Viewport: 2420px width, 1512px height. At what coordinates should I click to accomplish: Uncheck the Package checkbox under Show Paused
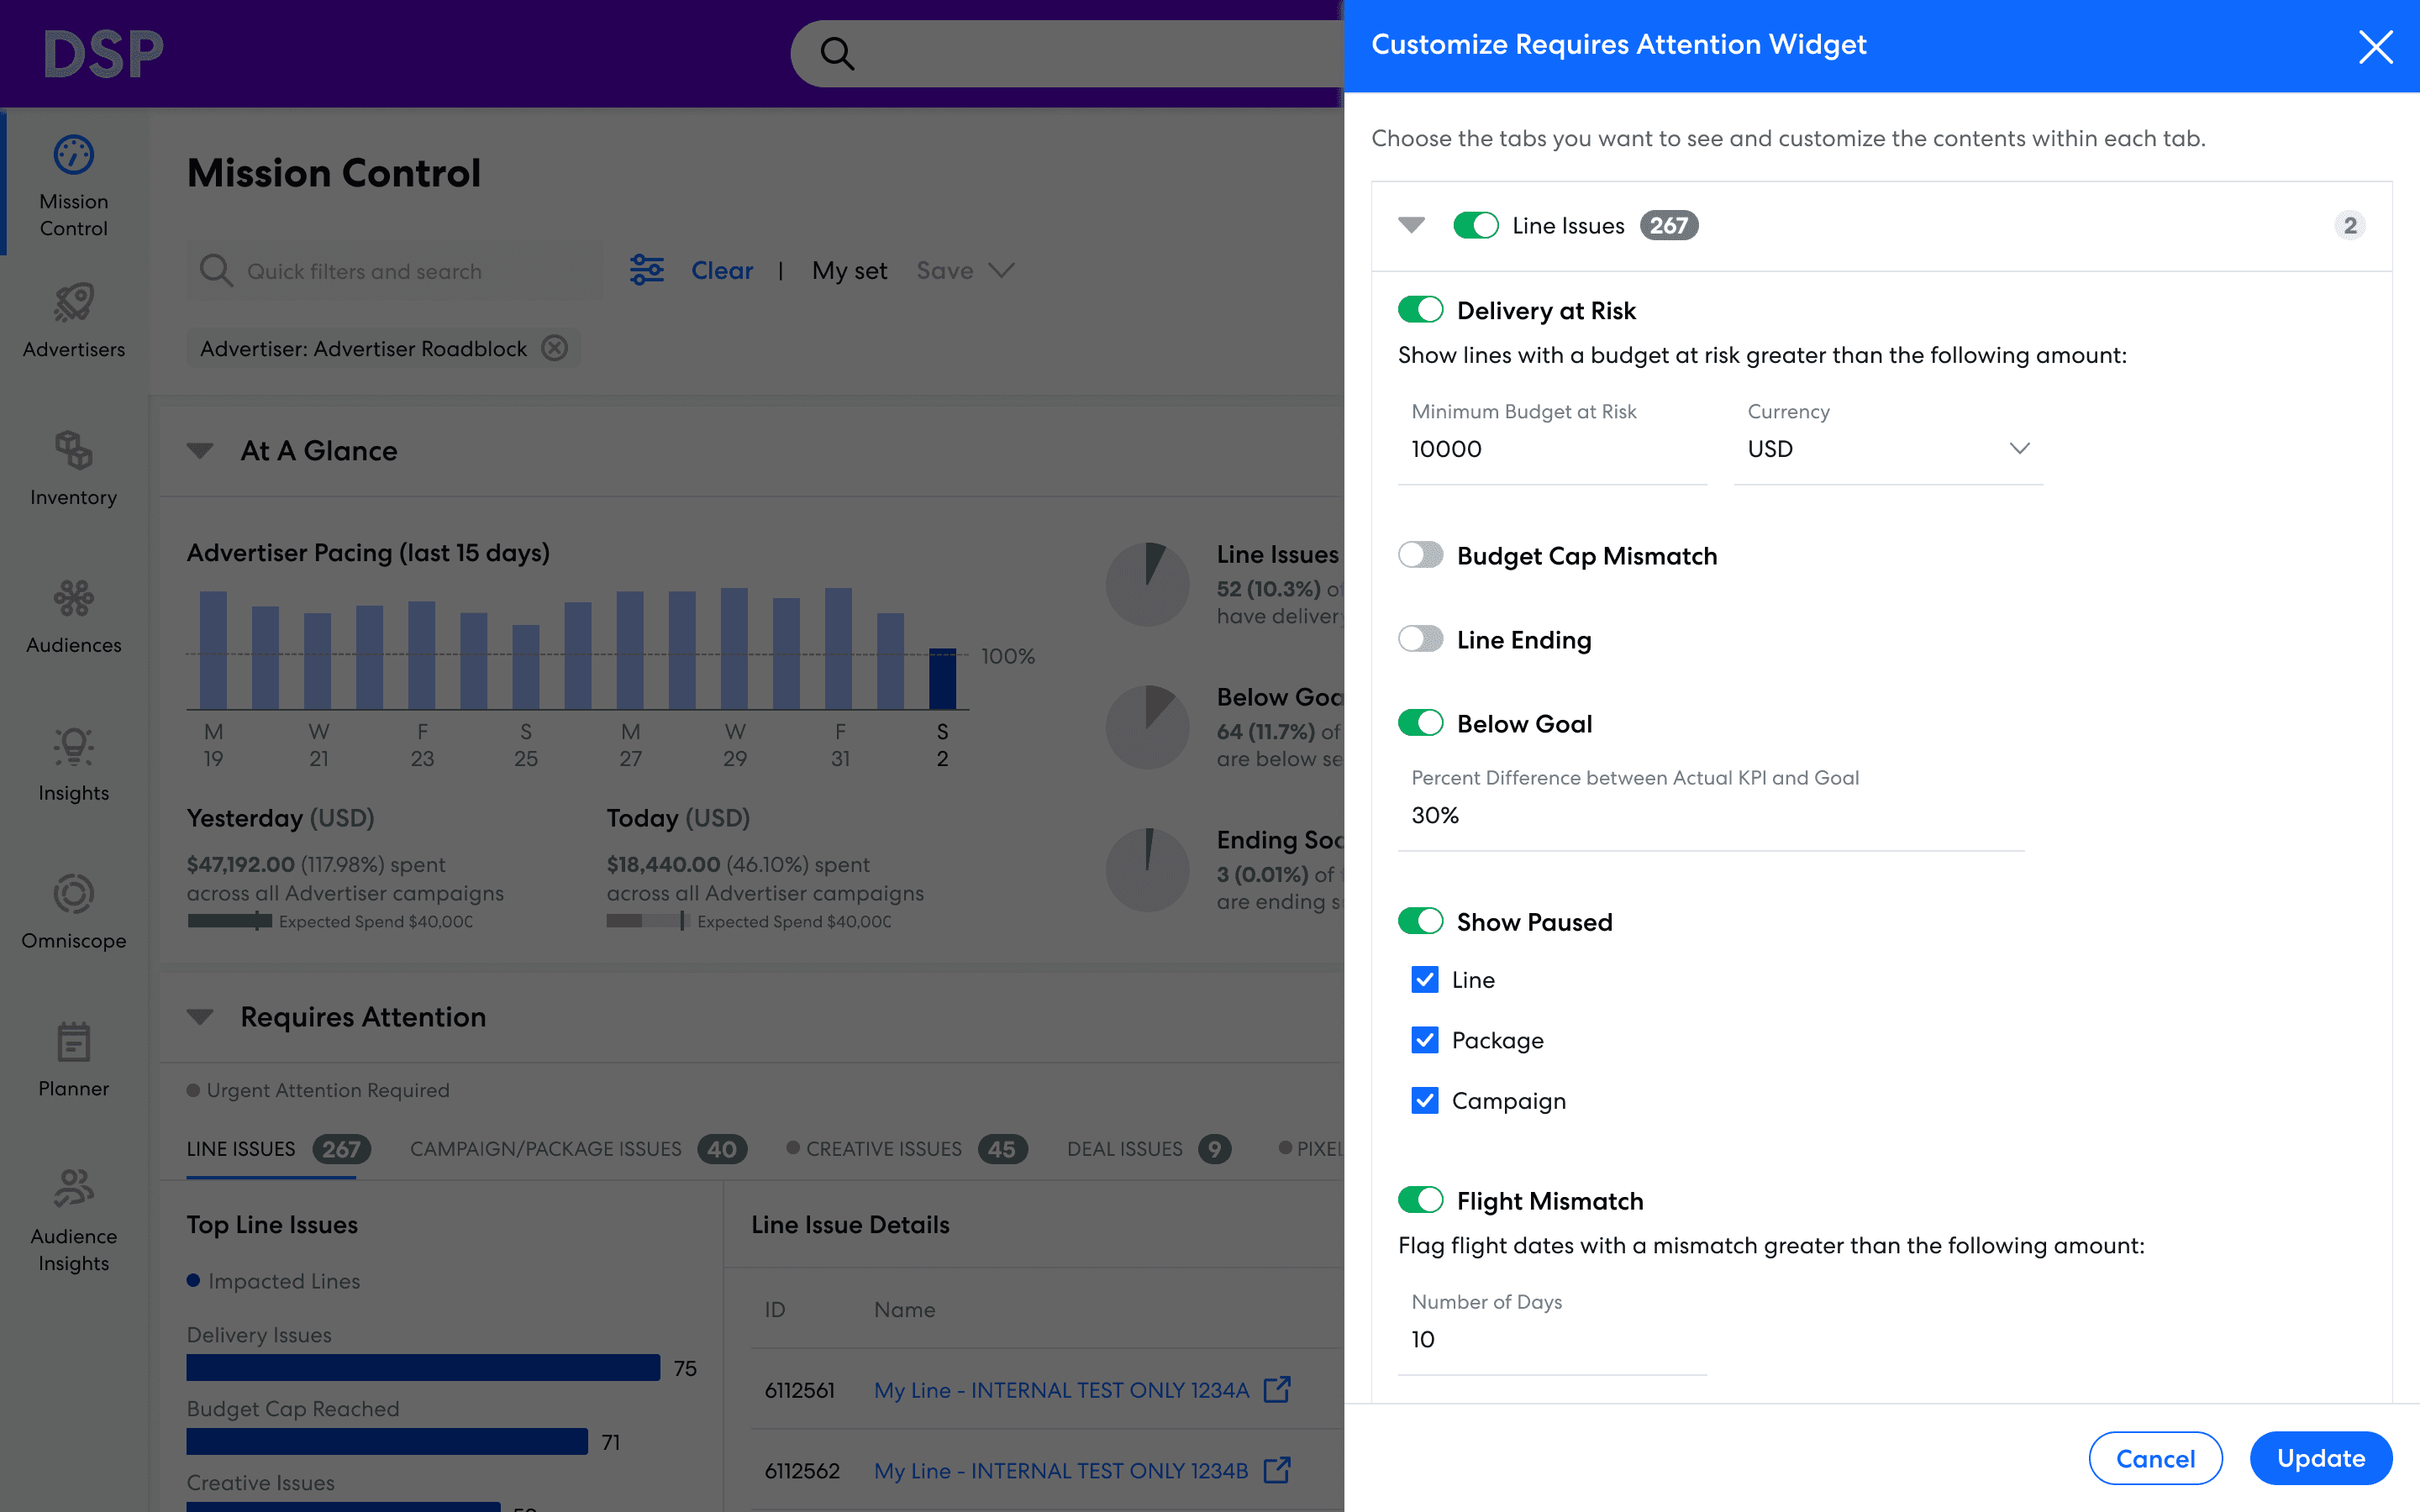[1425, 1040]
